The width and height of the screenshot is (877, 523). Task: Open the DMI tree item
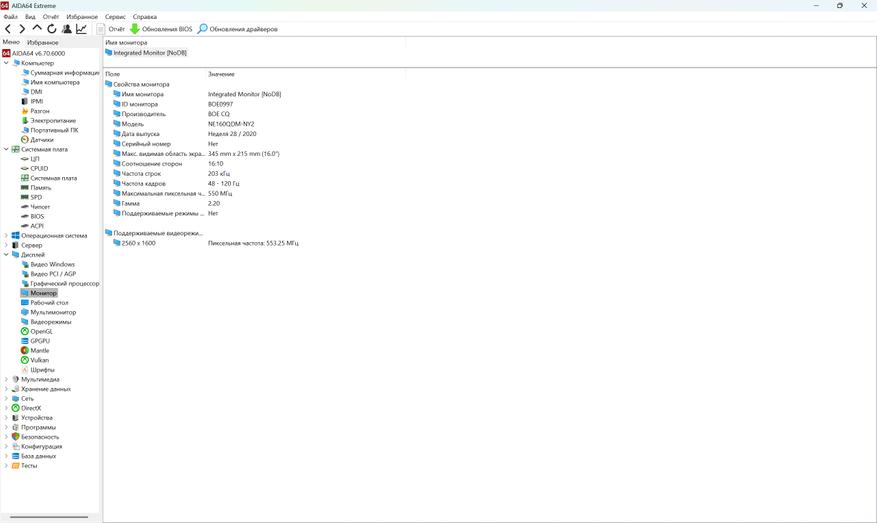coord(32,92)
